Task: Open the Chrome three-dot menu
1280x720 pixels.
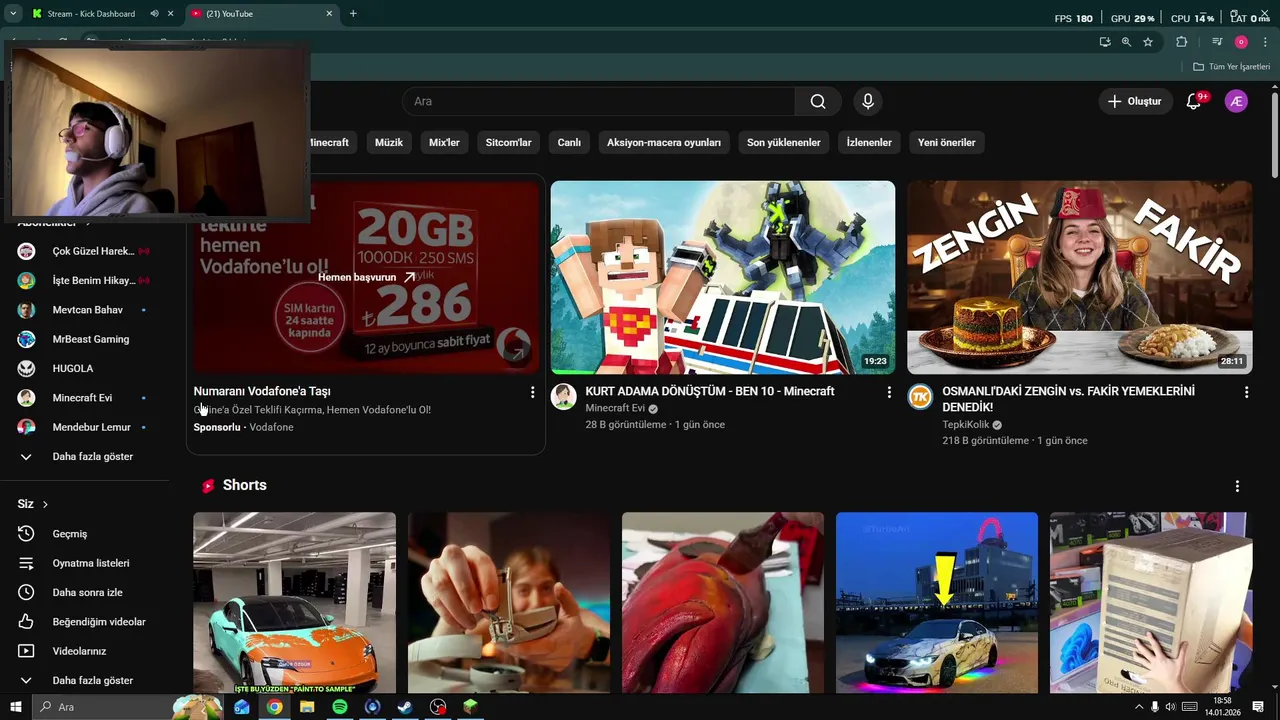Action: [1264, 42]
